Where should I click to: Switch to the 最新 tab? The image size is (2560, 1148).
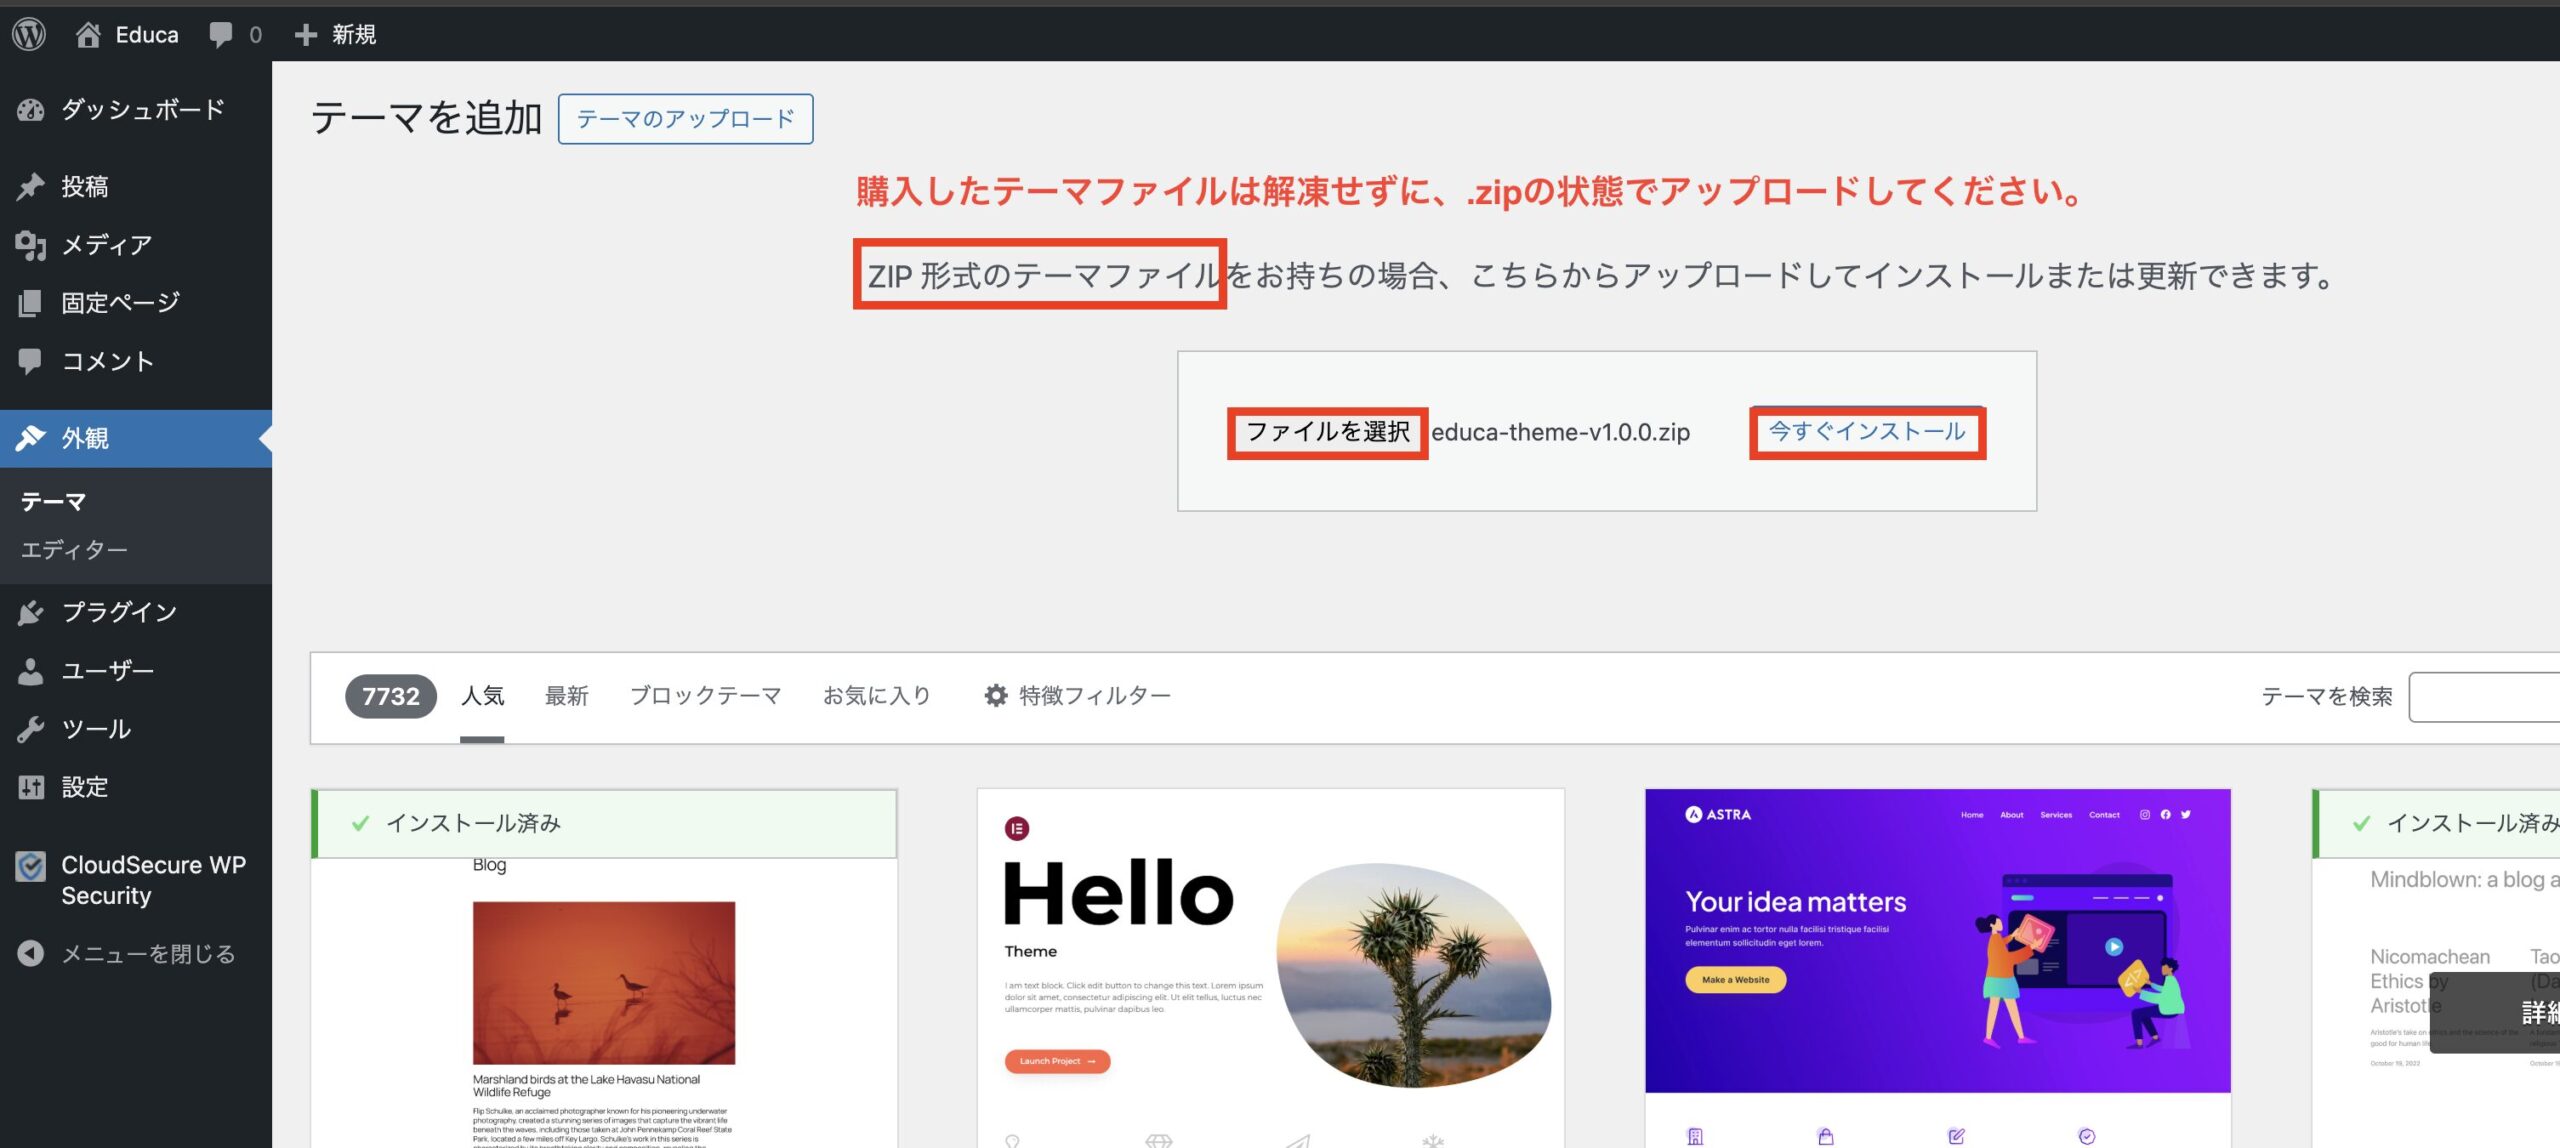(x=566, y=696)
